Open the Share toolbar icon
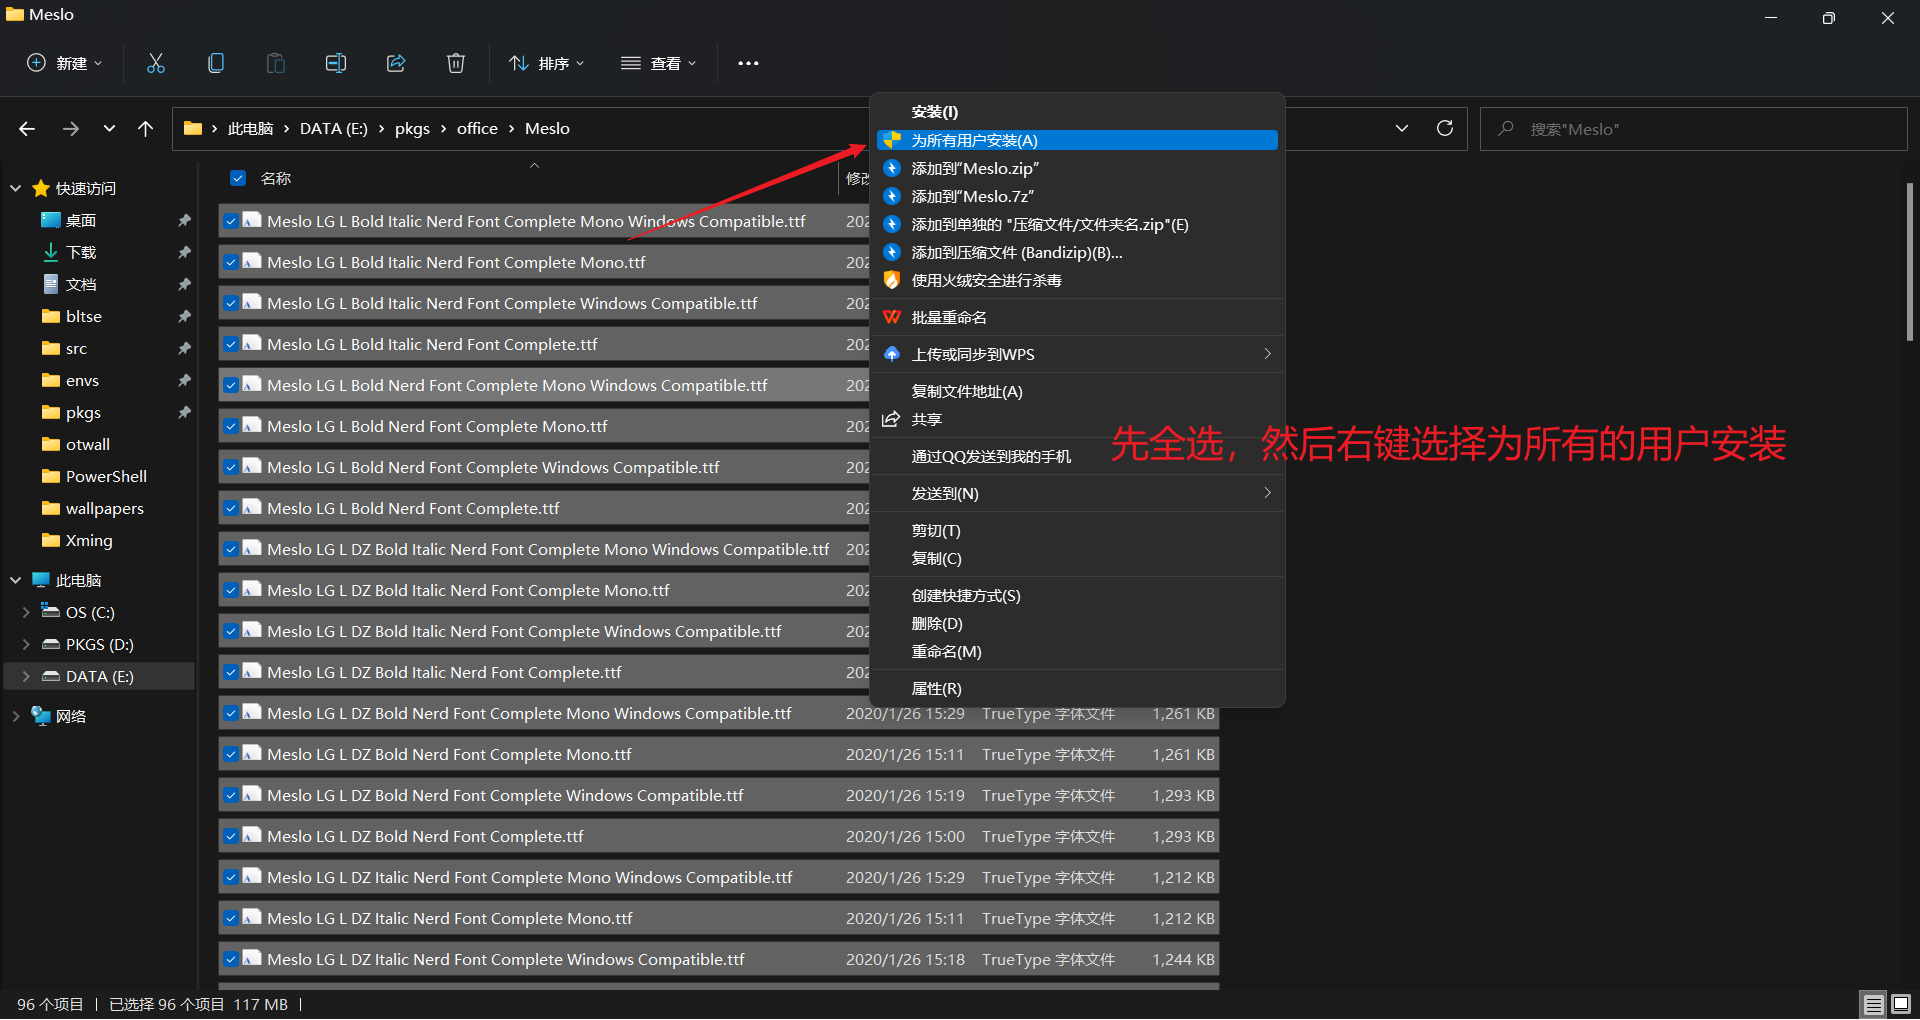Image resolution: width=1920 pixels, height=1020 pixels. coord(395,62)
